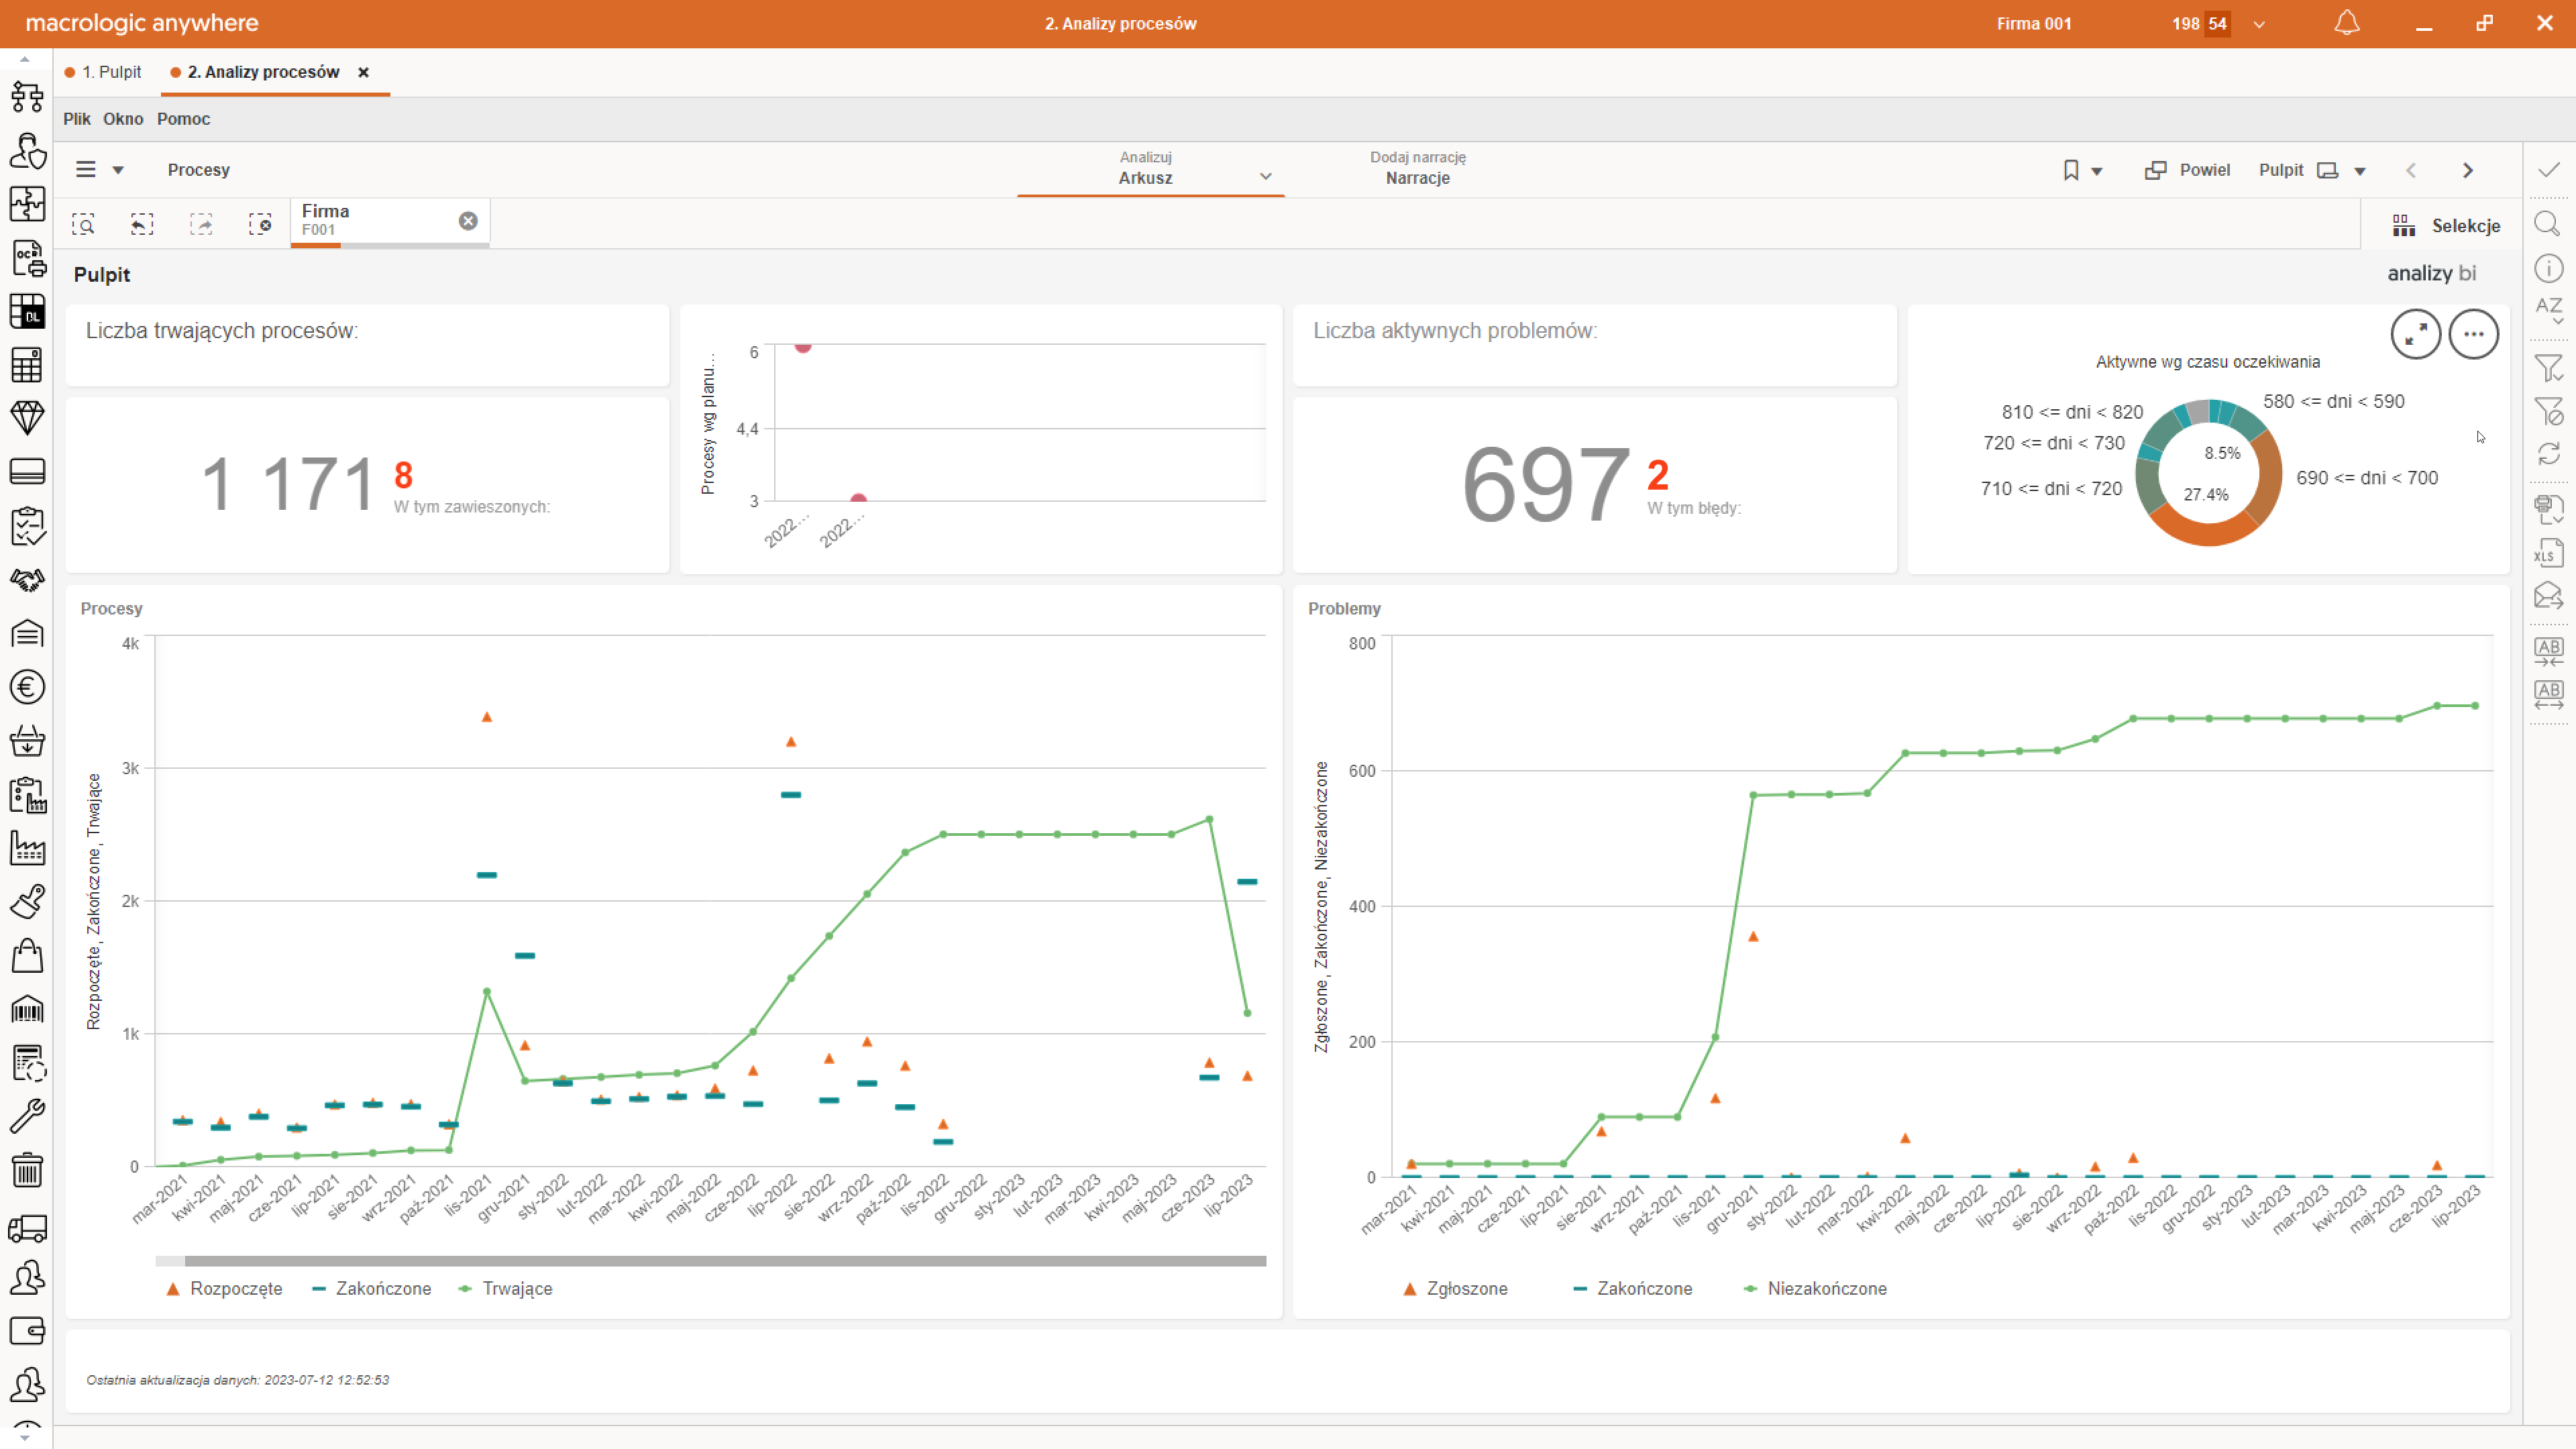2576x1449 pixels.
Task: Expand the Analizuj Arkusz dropdown
Action: pyautogui.click(x=1265, y=177)
